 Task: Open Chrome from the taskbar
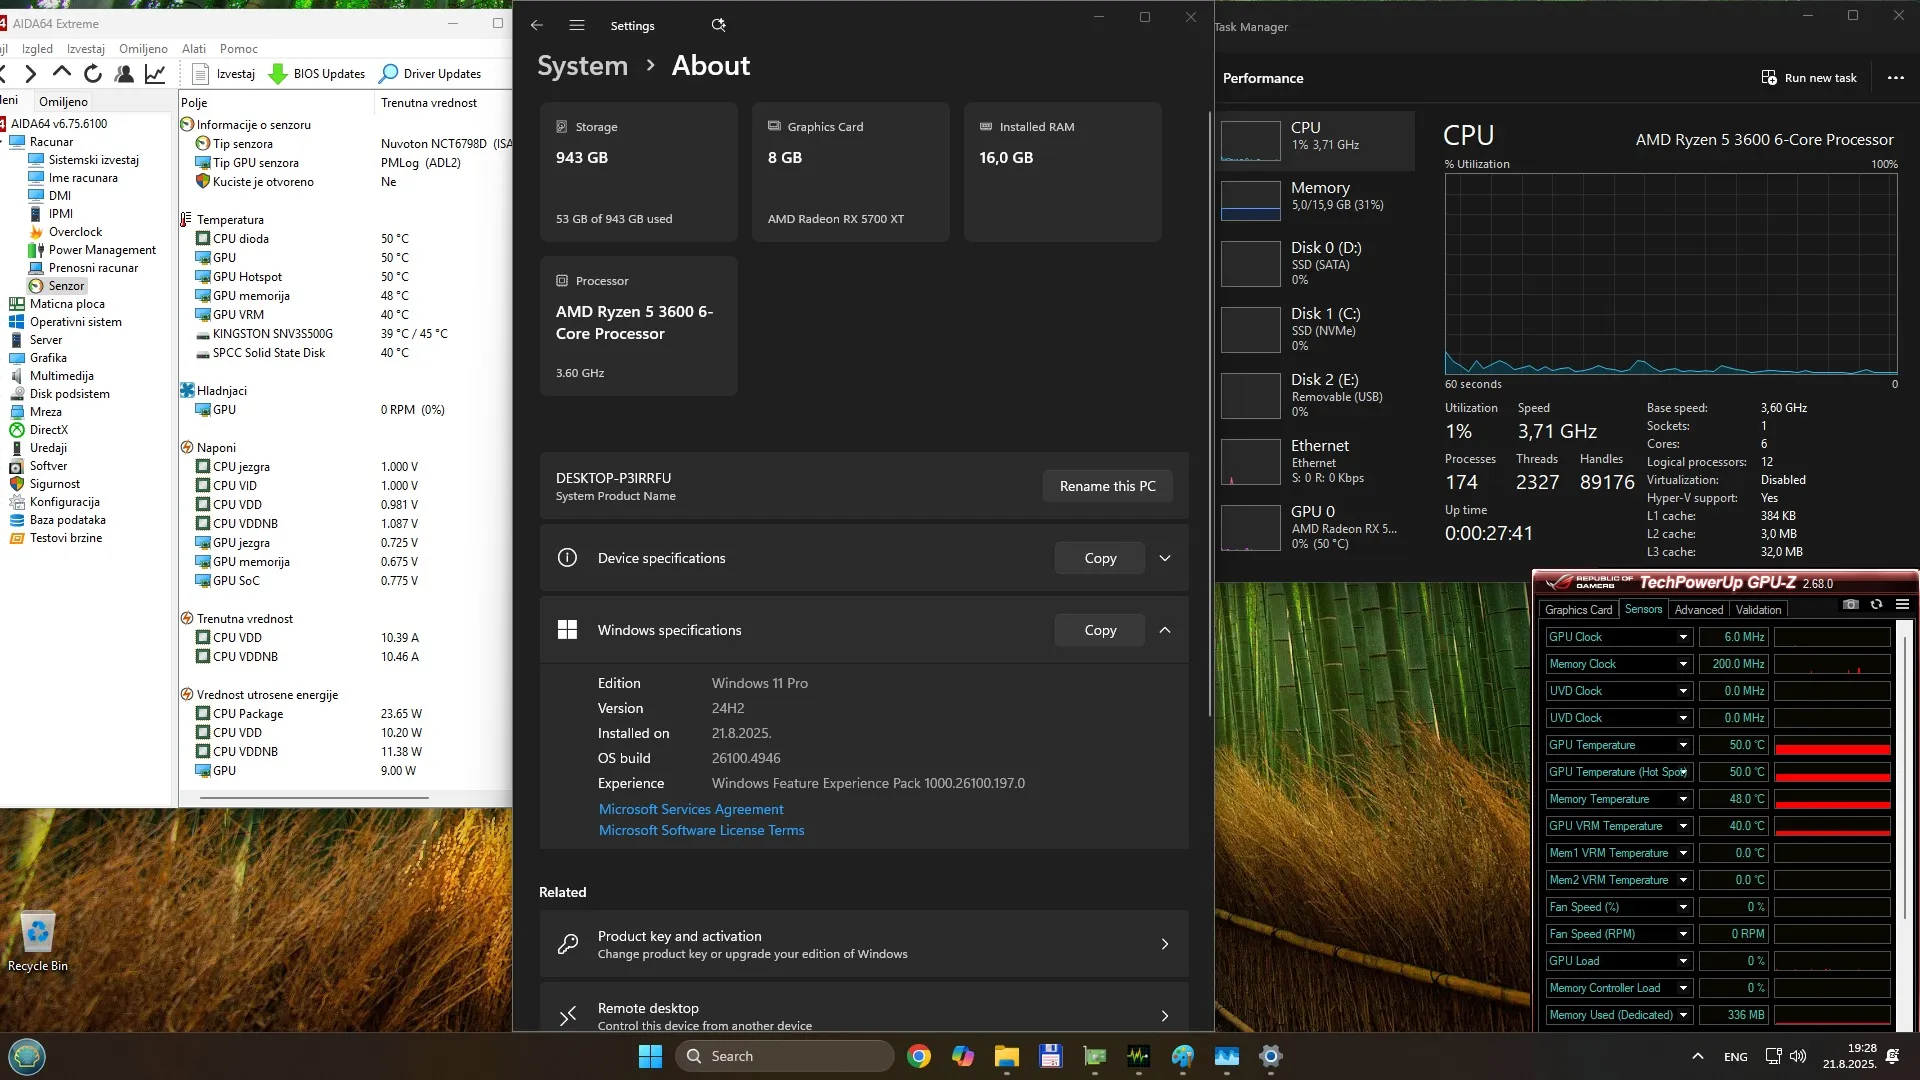(918, 1056)
